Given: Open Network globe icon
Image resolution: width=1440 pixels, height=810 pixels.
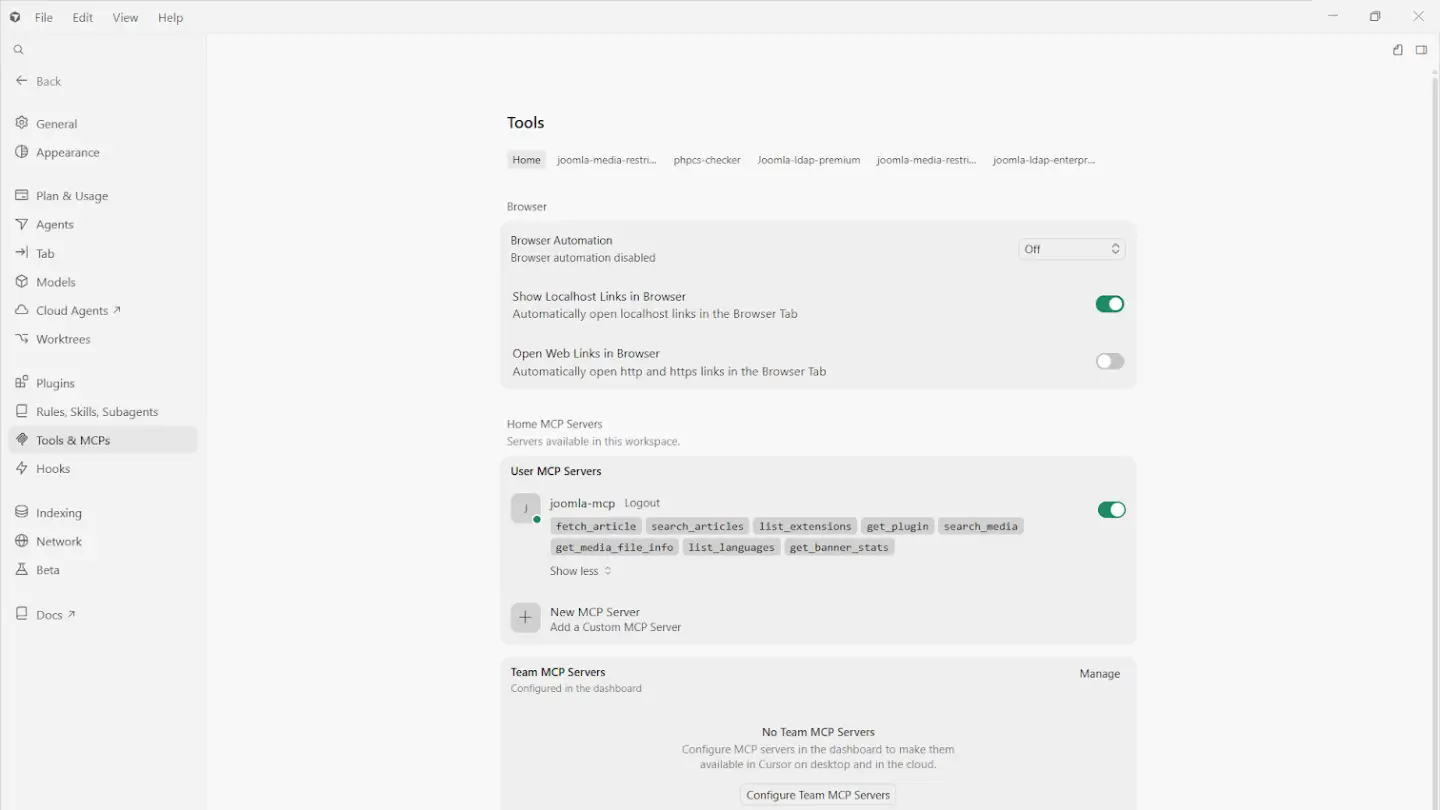Looking at the screenshot, I should pyautogui.click(x=21, y=541).
